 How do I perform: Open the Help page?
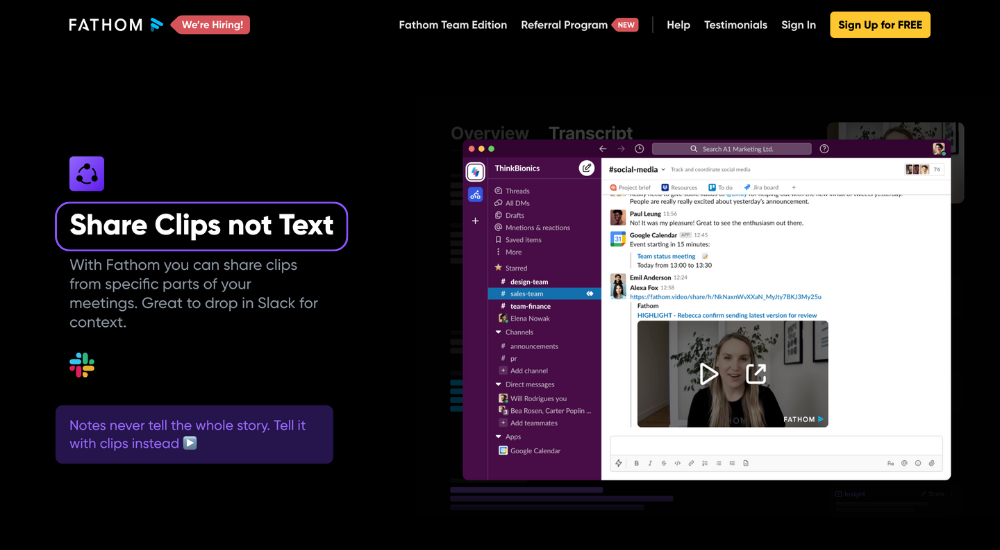tap(678, 25)
